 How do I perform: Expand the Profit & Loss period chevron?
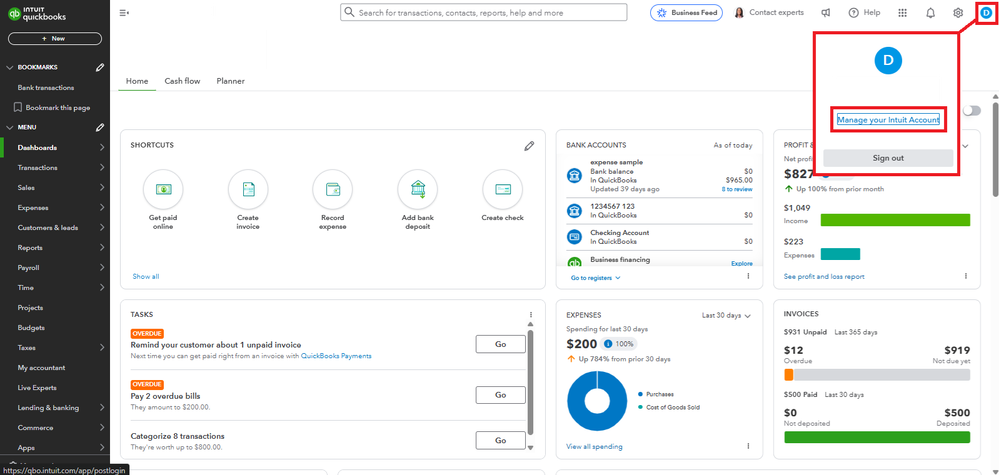click(x=965, y=146)
